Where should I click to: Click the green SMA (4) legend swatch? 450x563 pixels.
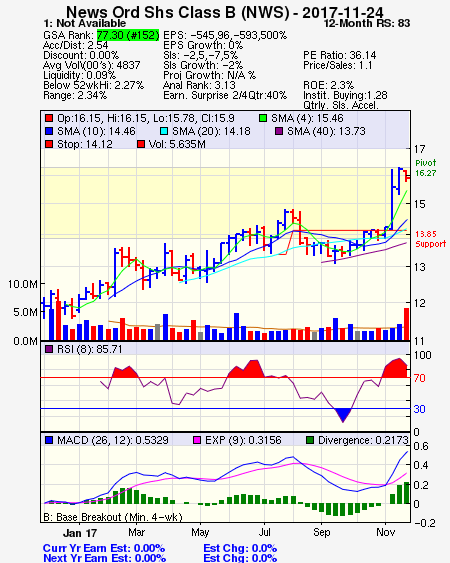(x=263, y=118)
